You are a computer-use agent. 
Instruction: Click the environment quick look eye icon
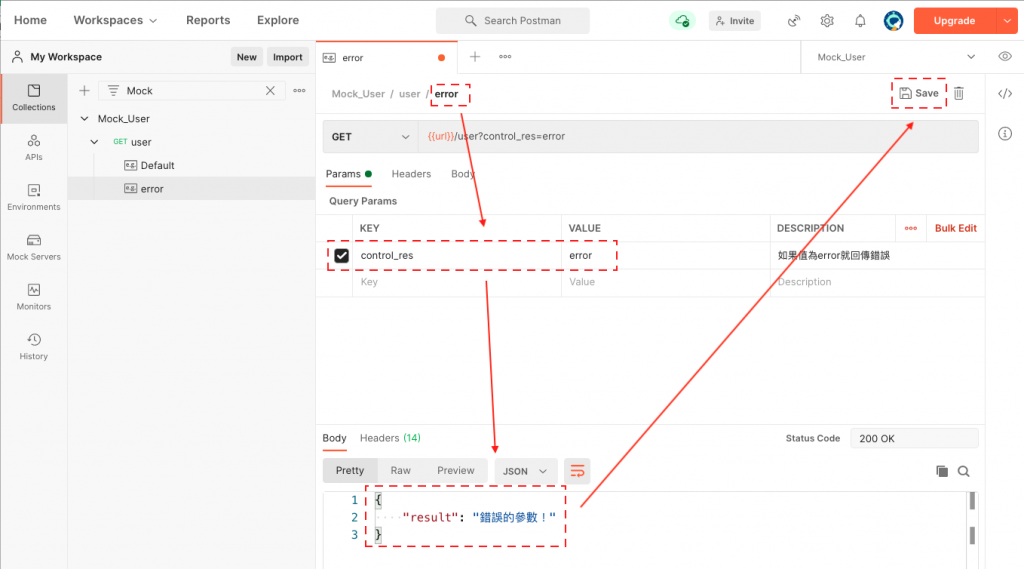1004,57
